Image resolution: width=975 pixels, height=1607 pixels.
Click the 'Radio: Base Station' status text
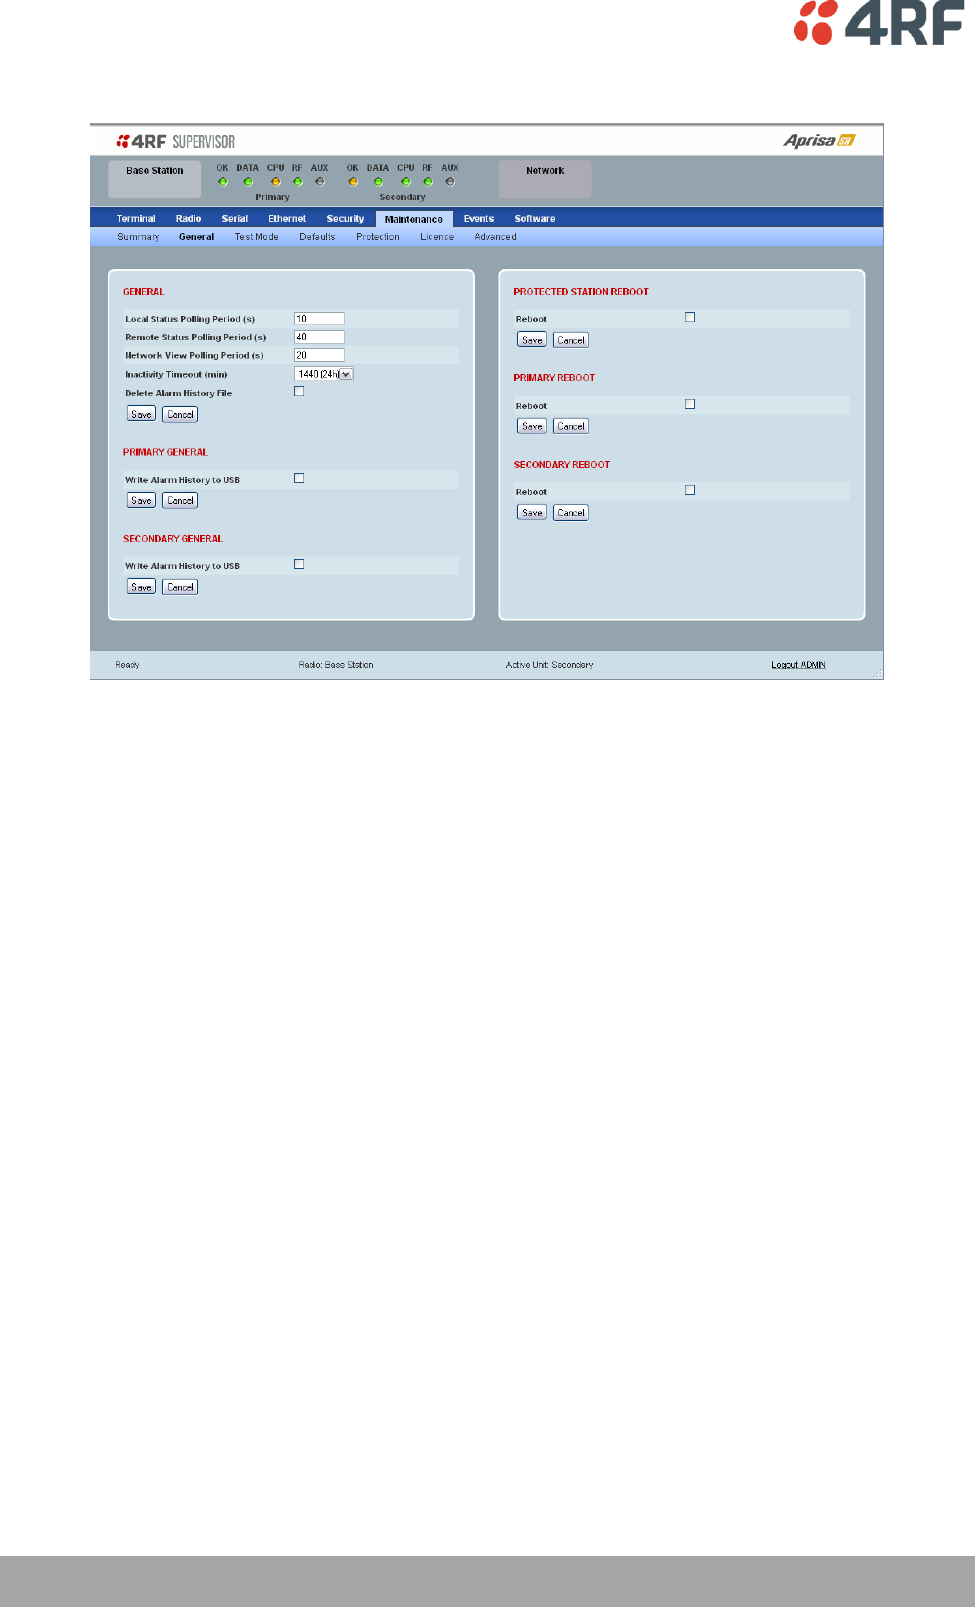[336, 665]
